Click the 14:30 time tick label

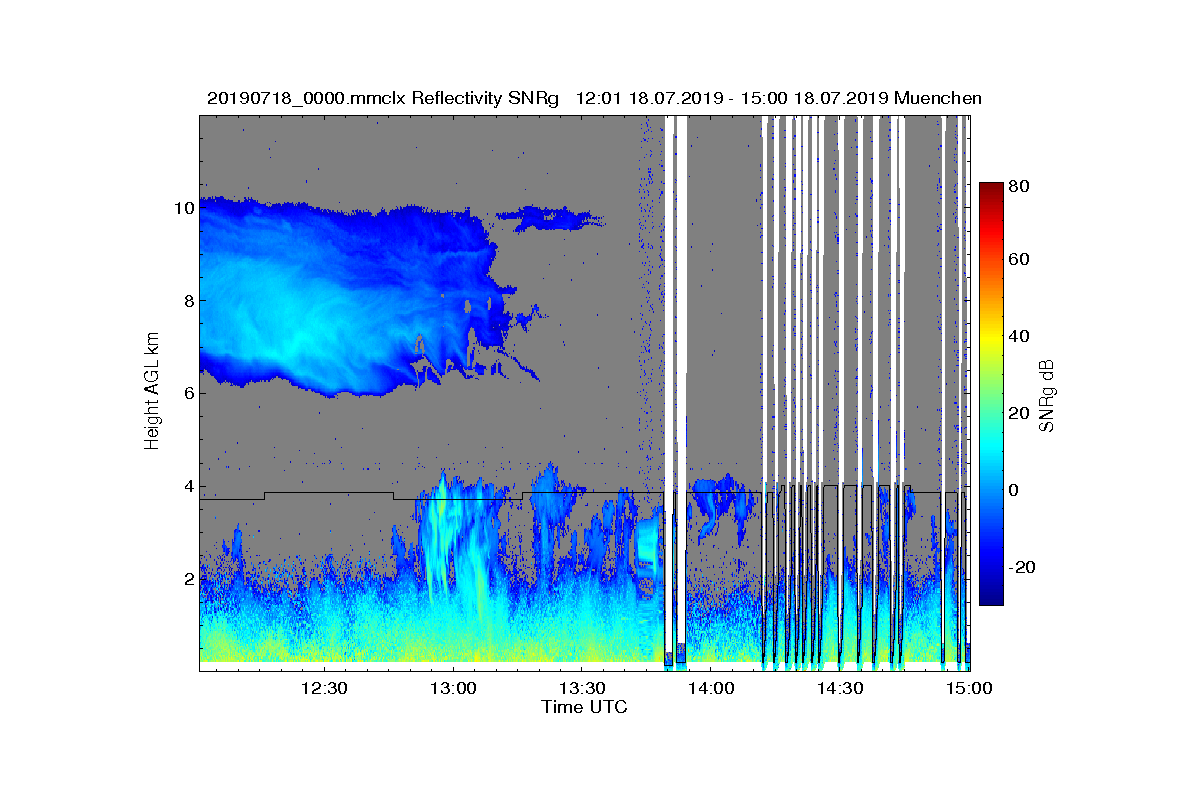840,688
